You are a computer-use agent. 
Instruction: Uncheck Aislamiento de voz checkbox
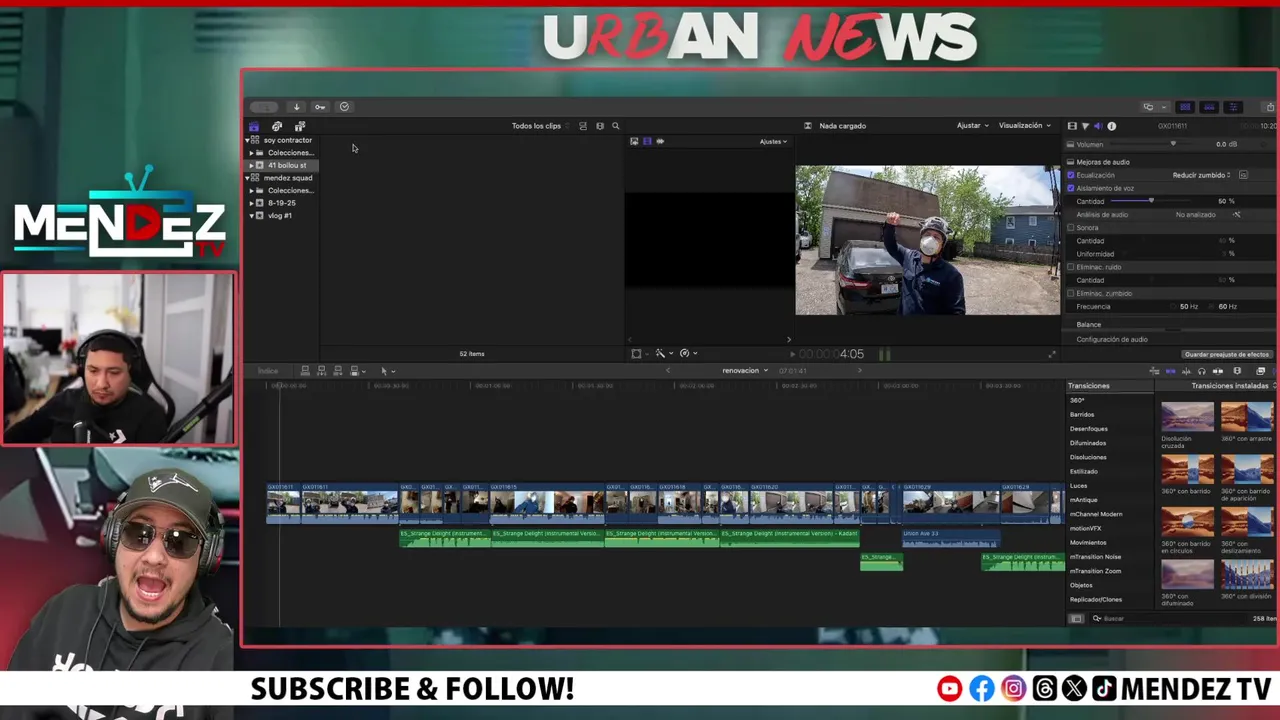[x=1071, y=188]
